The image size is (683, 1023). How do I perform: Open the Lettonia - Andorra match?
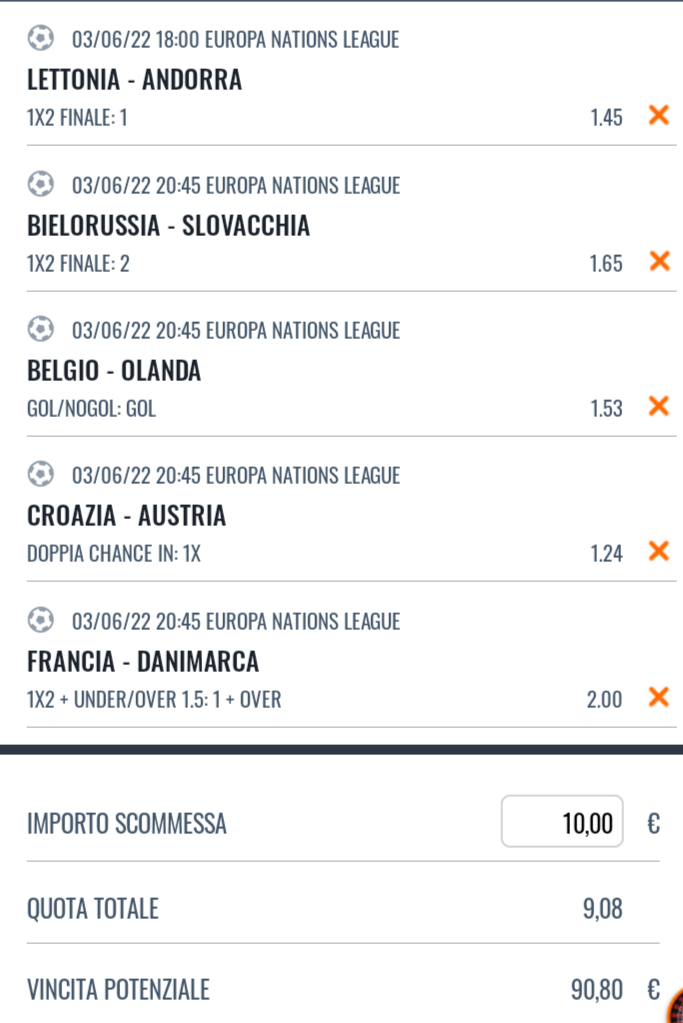coord(134,79)
